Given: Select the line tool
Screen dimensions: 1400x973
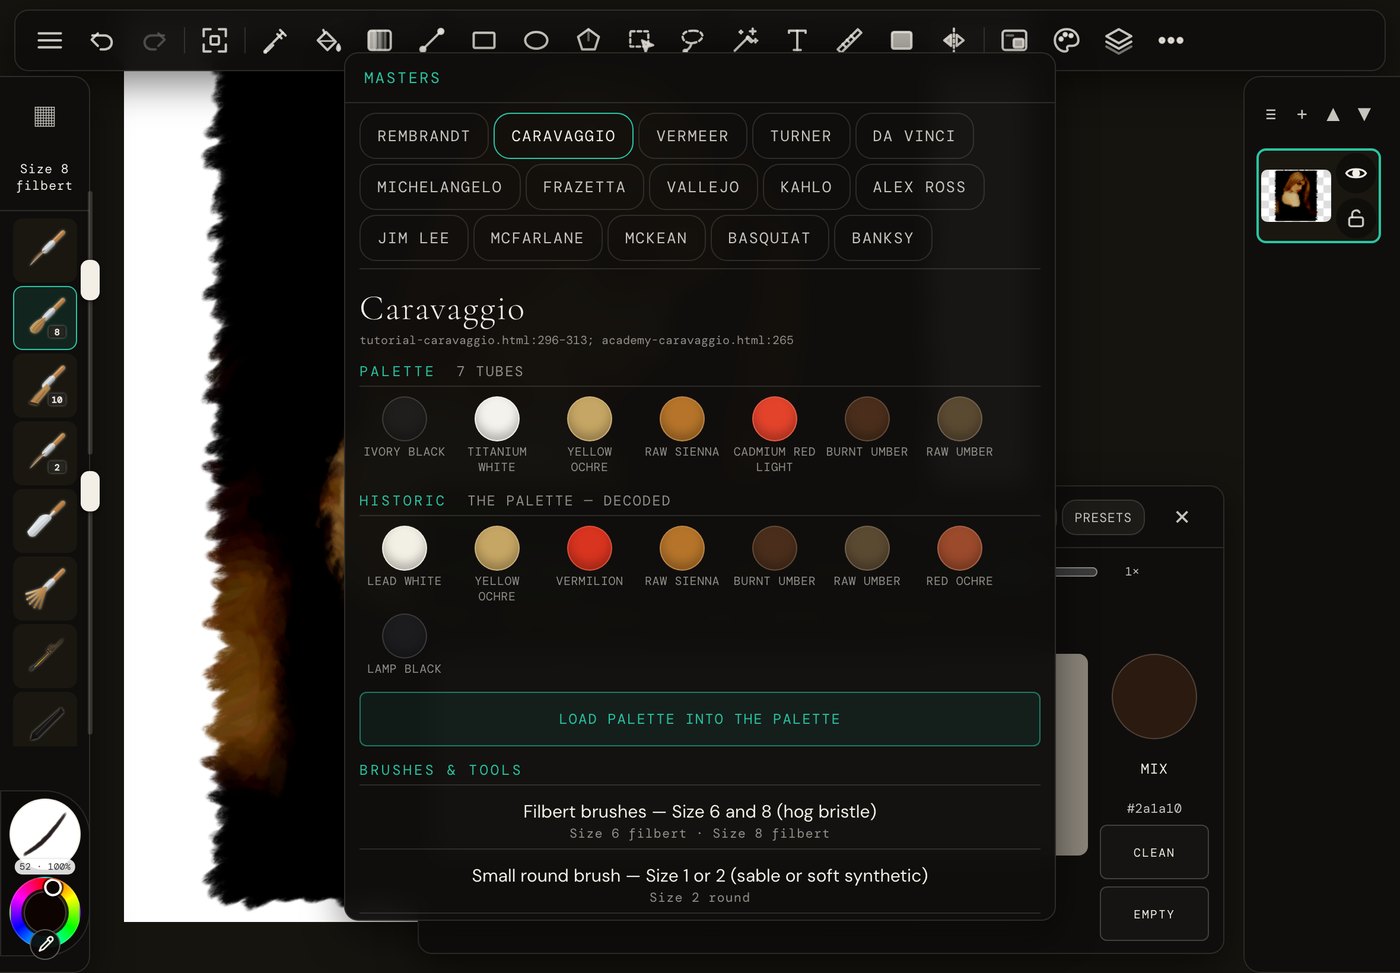Looking at the screenshot, I should [x=431, y=40].
